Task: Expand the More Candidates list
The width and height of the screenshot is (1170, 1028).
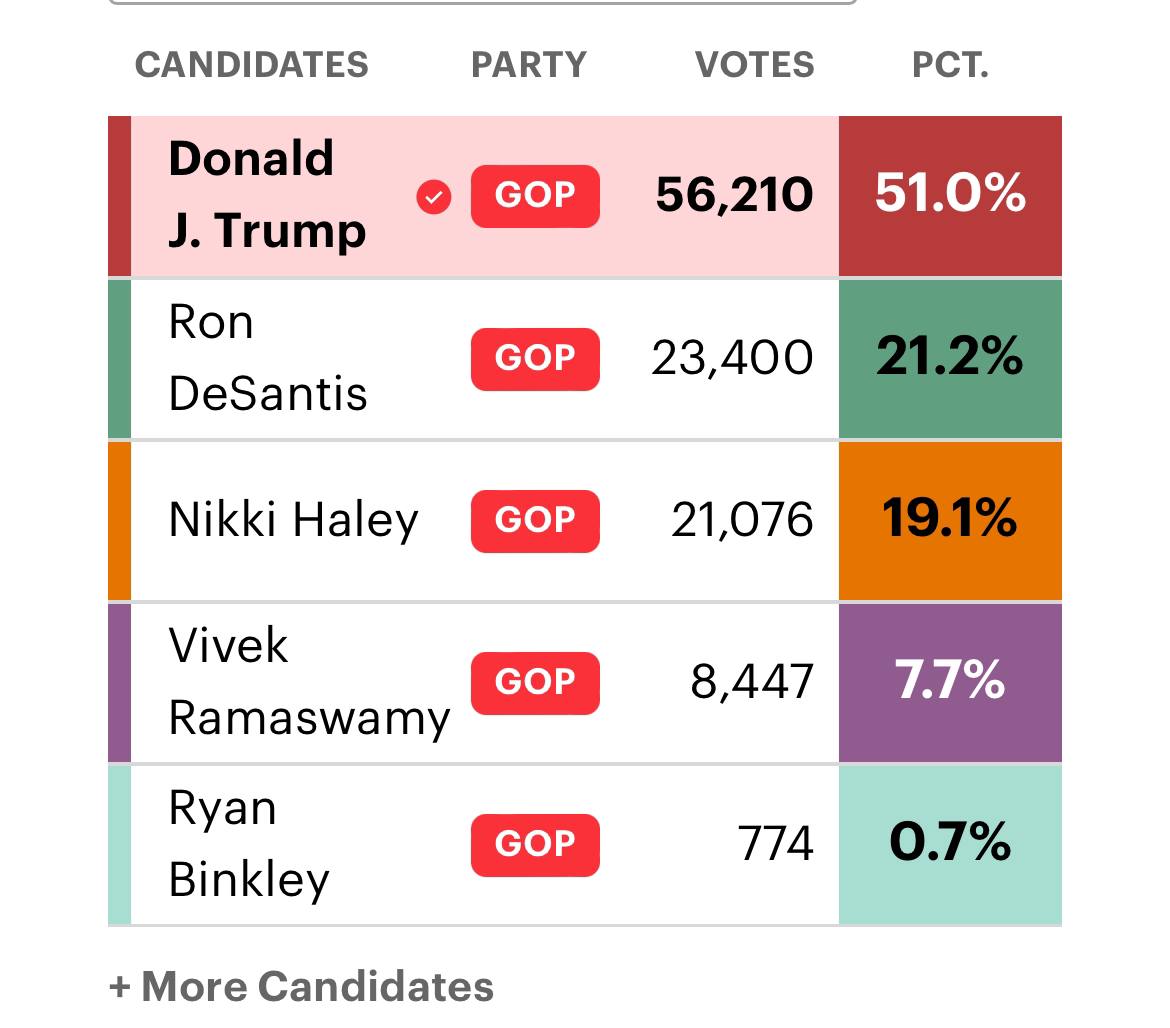Action: click(301, 986)
